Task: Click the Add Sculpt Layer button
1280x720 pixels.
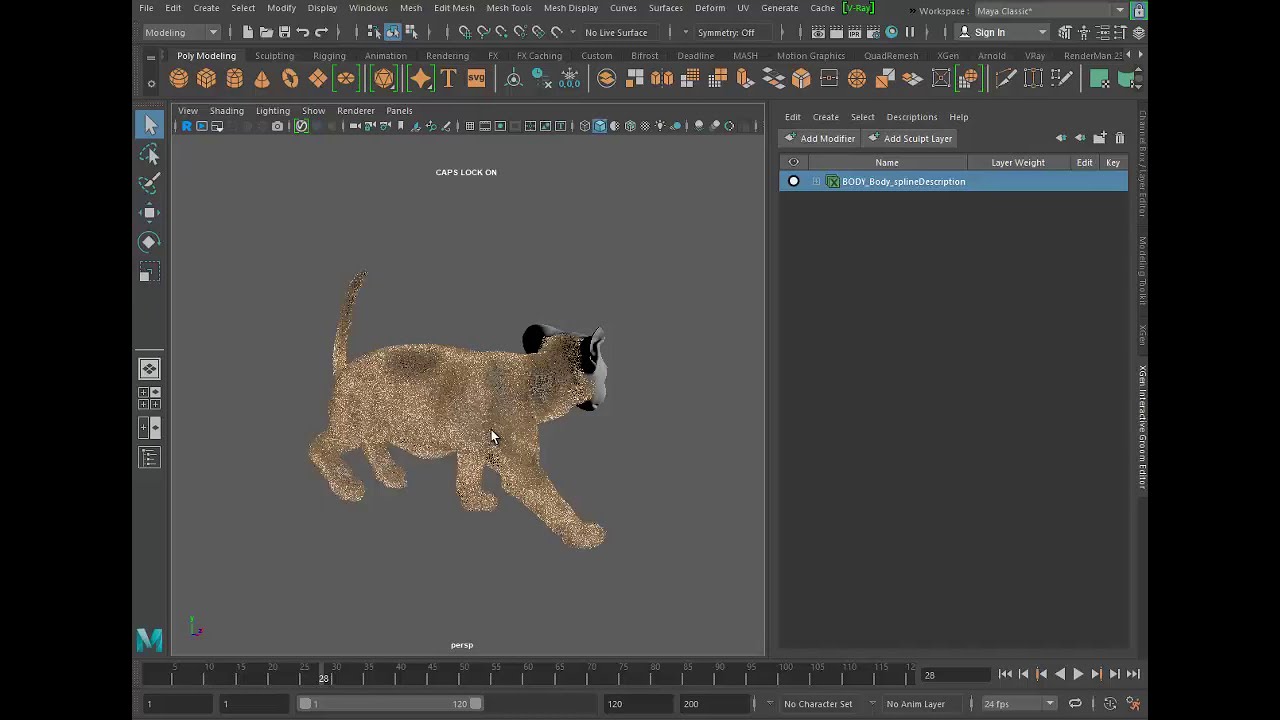Action: 910,139
